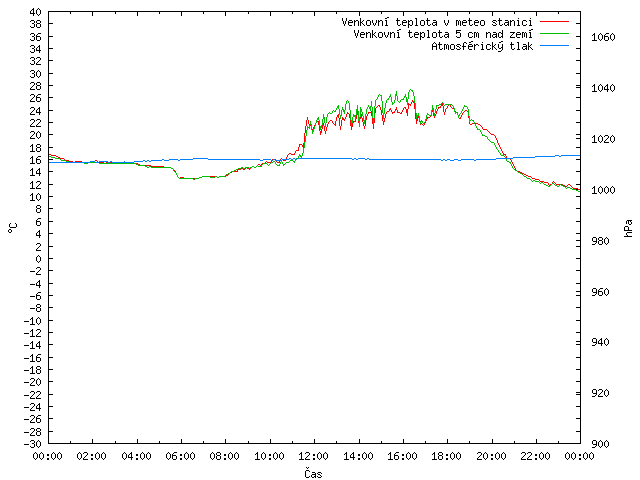Viewport: 640px width, 480px height.
Task: Click the 1020 pressure axis label
Action: pyautogui.click(x=603, y=139)
